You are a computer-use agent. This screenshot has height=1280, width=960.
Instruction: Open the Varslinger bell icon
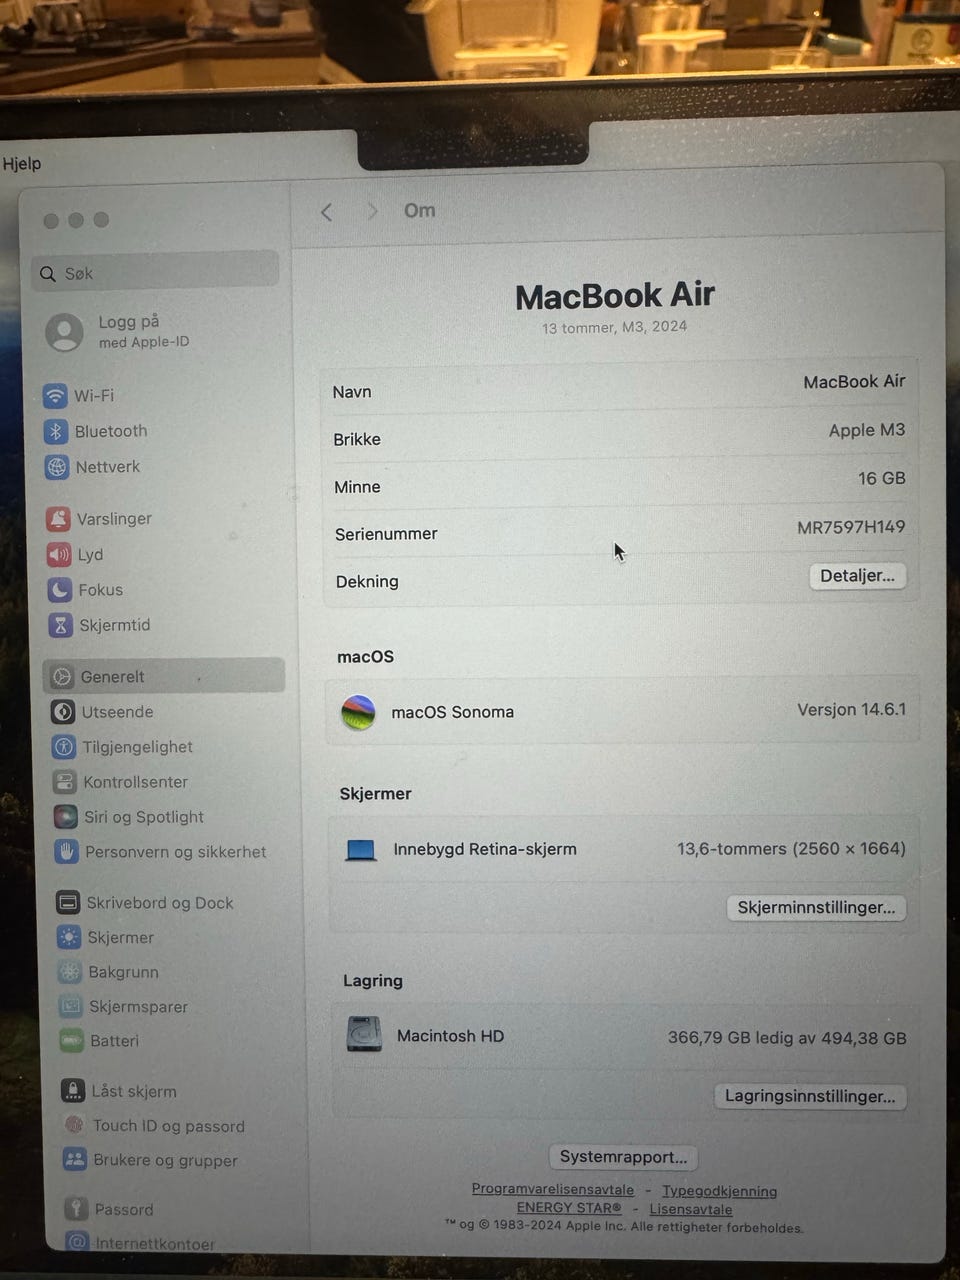pos(58,519)
